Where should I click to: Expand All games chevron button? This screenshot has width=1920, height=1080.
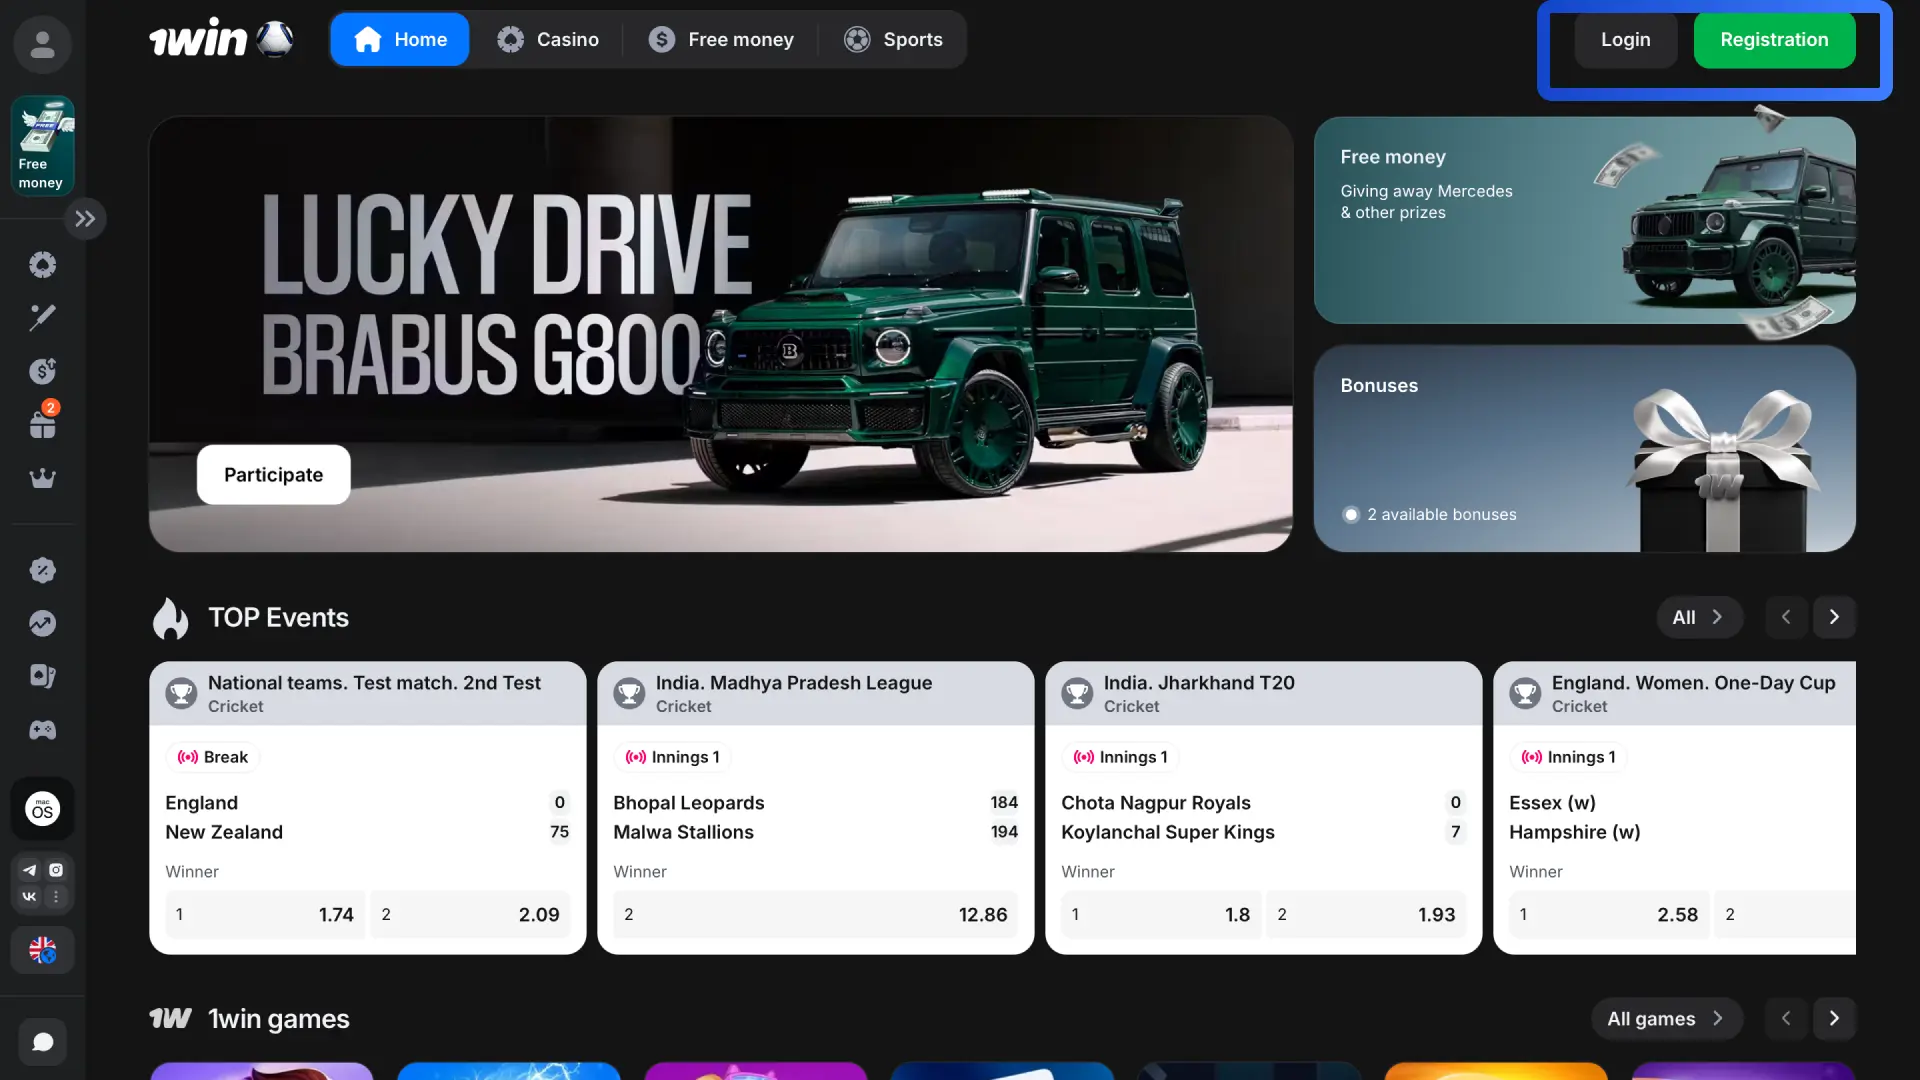(x=1666, y=1019)
